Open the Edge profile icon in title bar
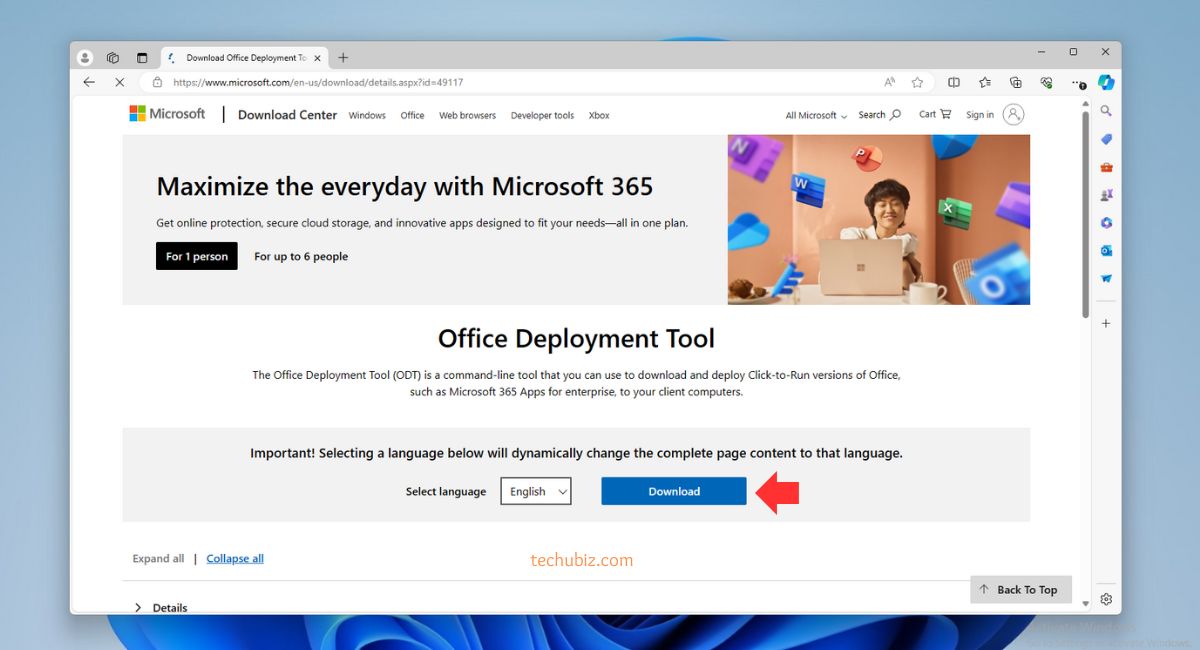1200x650 pixels. click(x=85, y=58)
